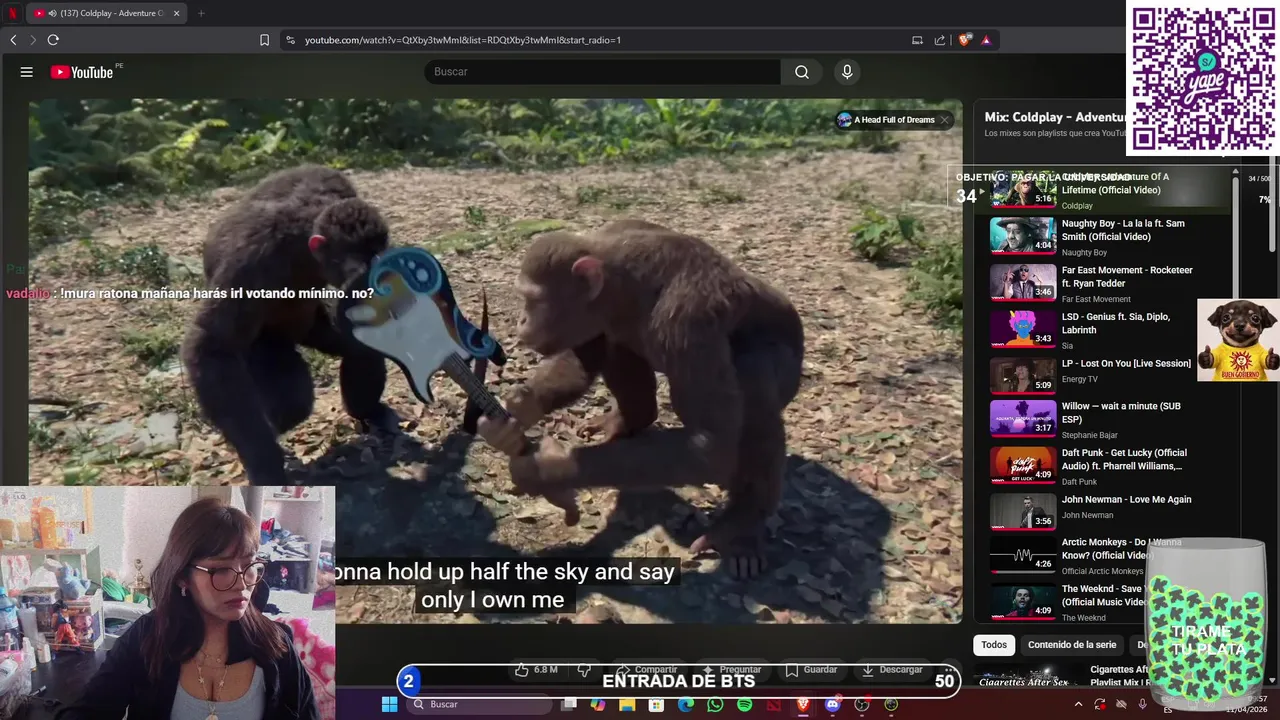The height and width of the screenshot is (720, 1280).
Task: Open a new browser tab
Action: click(201, 13)
